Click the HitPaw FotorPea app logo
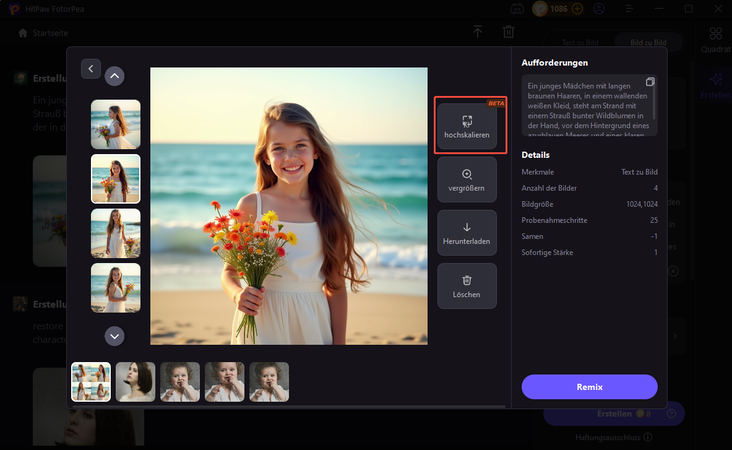The height and width of the screenshot is (450, 732). (x=14, y=9)
